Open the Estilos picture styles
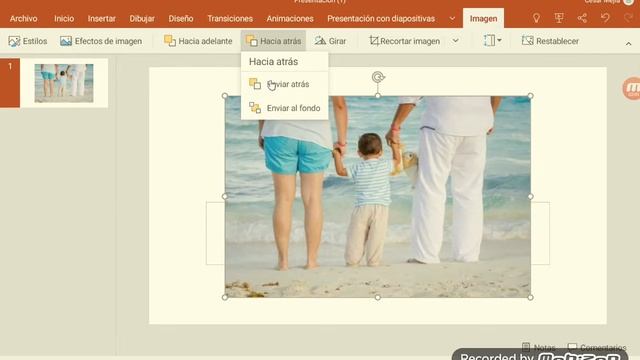 tap(28, 41)
